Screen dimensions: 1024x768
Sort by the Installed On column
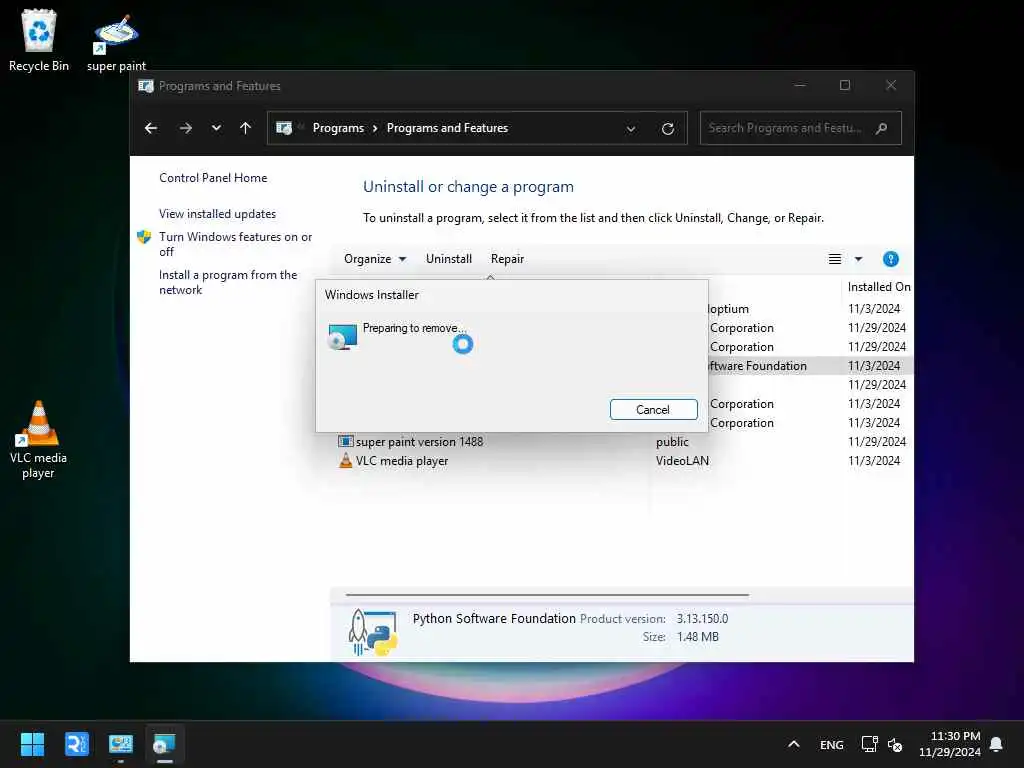point(878,287)
